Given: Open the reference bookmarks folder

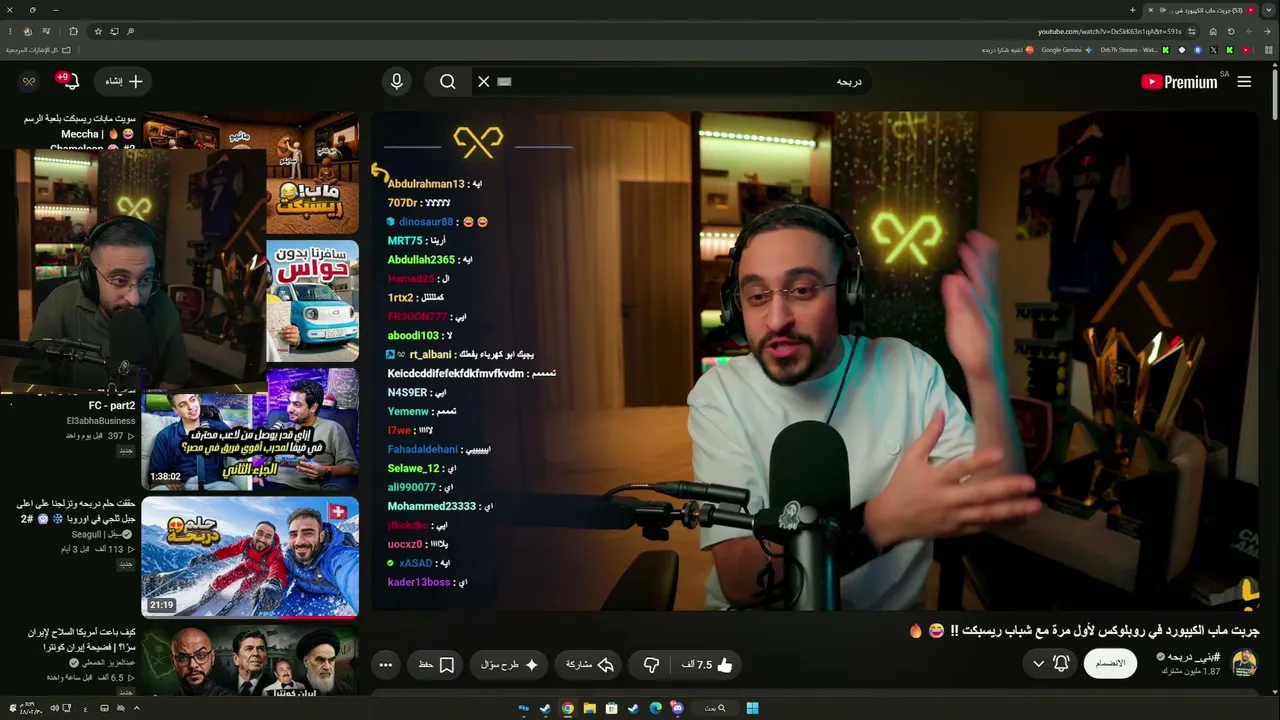Looking at the screenshot, I should tap(39, 50).
